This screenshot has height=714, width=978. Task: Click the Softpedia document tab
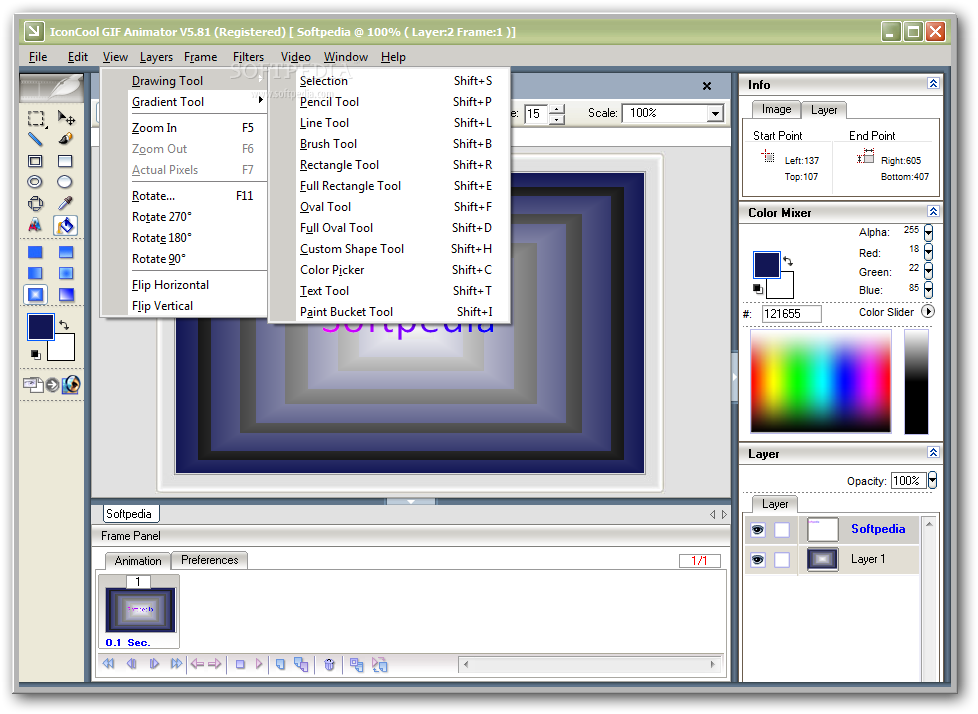point(129,514)
